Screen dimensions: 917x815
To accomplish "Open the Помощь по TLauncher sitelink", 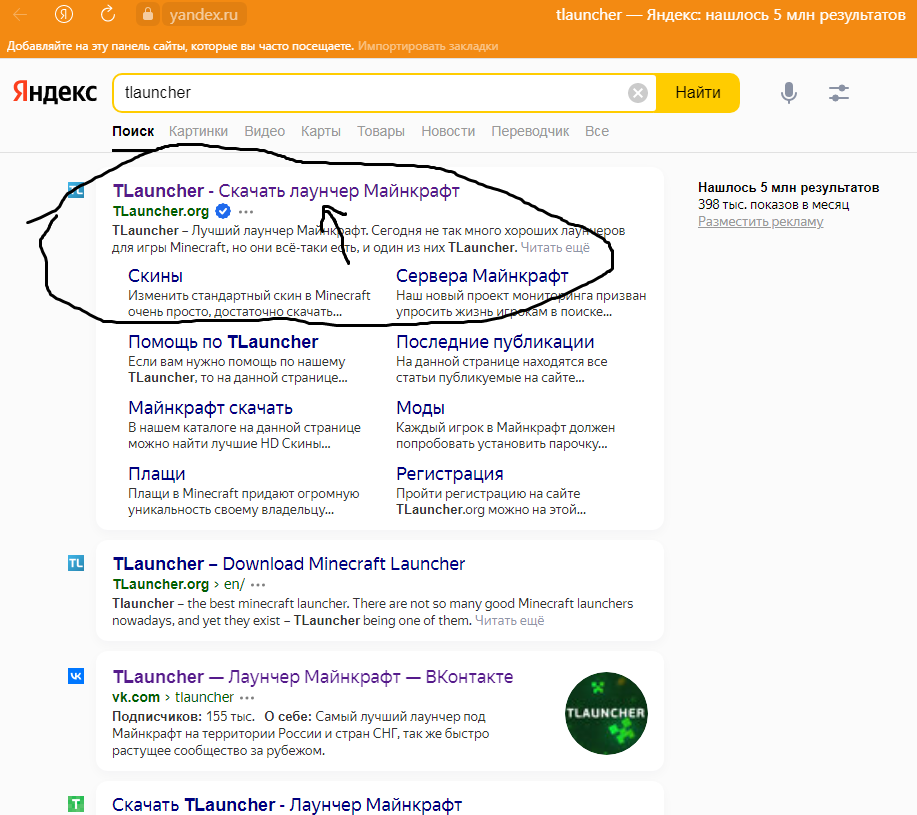I will [223, 341].
